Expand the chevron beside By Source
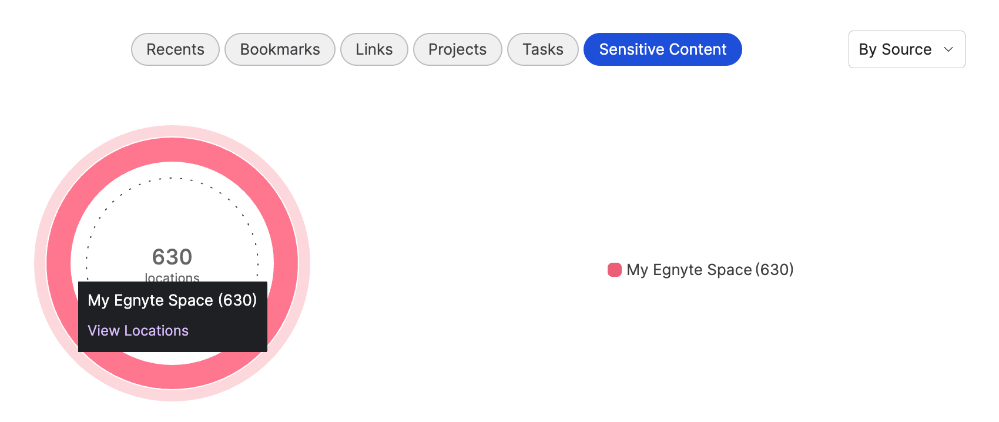Viewport: 999px width, 422px height. tap(948, 50)
